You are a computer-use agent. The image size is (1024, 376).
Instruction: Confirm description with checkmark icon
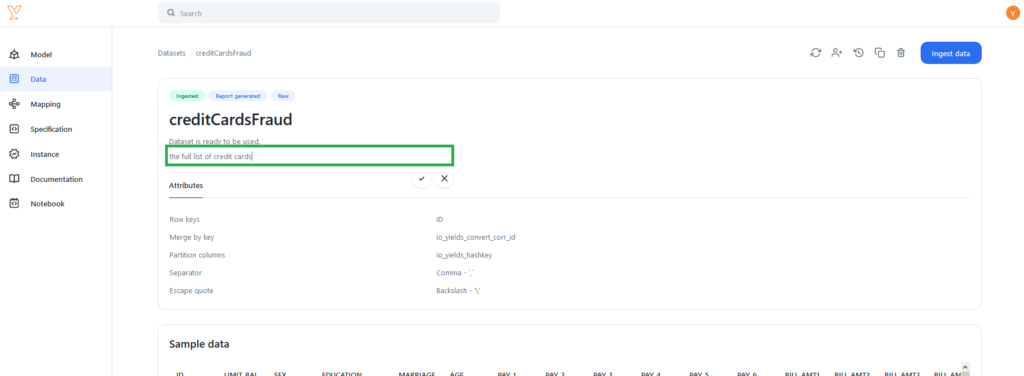(422, 178)
